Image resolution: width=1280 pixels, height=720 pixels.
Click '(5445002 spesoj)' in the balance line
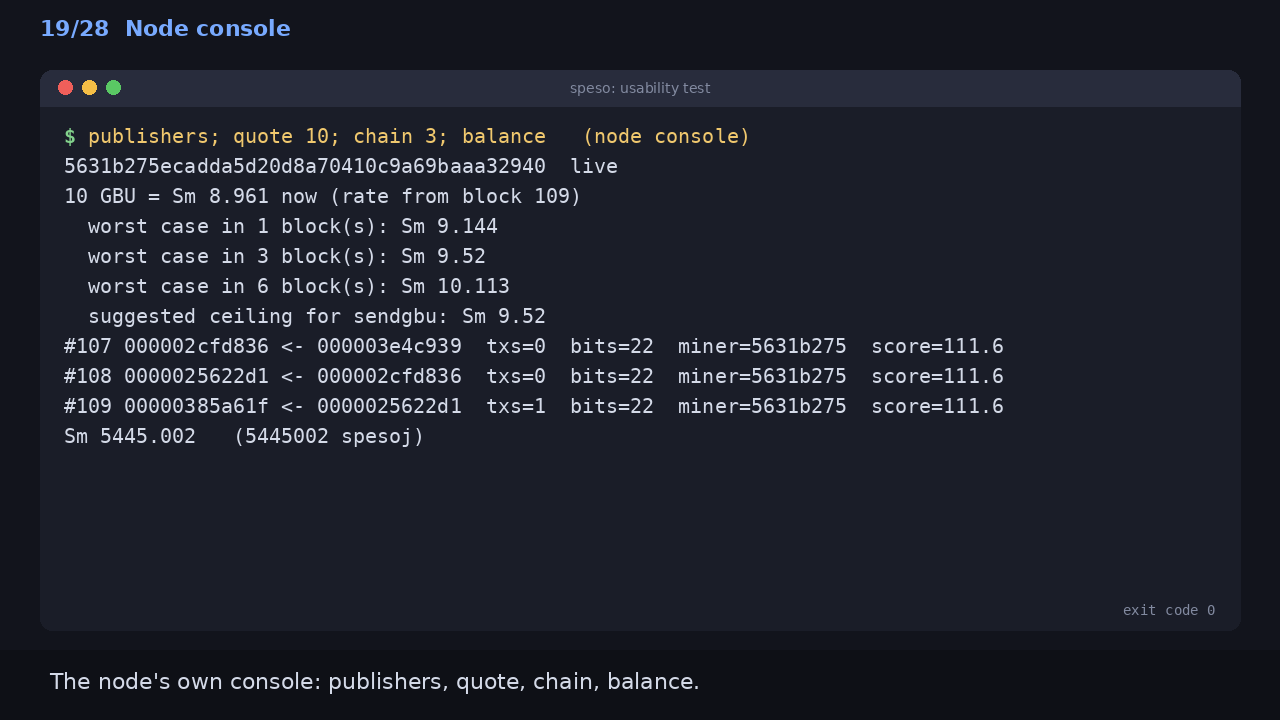click(329, 436)
